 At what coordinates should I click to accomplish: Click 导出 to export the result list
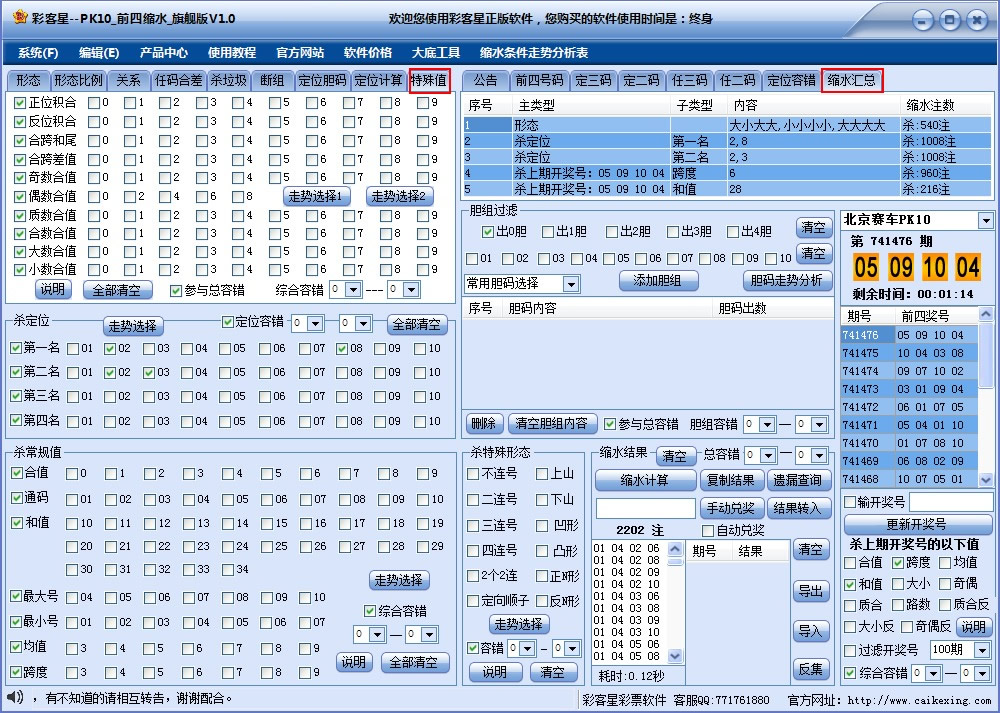(x=810, y=591)
